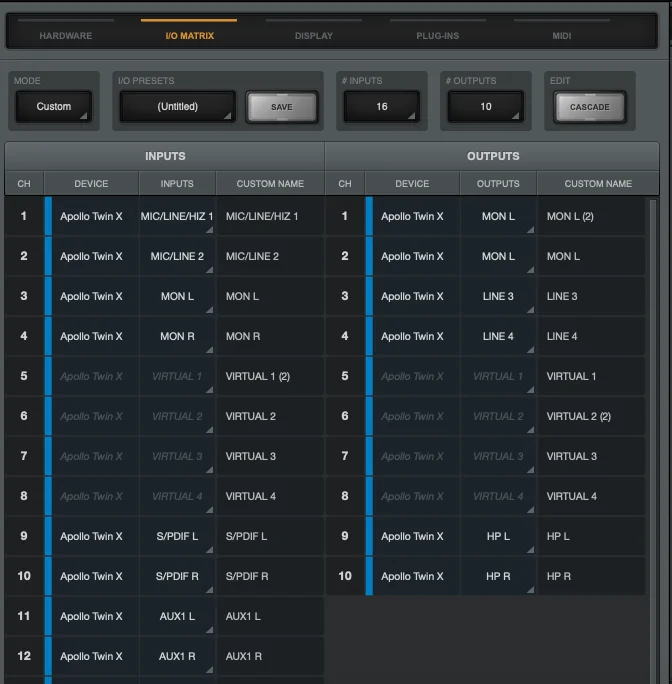Click the CASCADE edit button
The image size is (672, 684).
pyautogui.click(x=590, y=107)
